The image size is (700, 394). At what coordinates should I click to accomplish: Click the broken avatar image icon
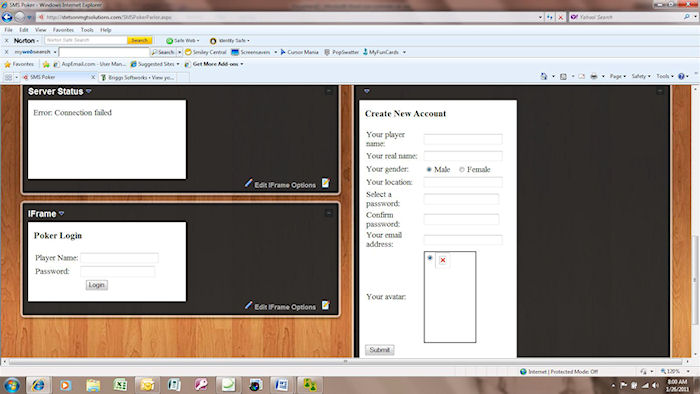(442, 260)
